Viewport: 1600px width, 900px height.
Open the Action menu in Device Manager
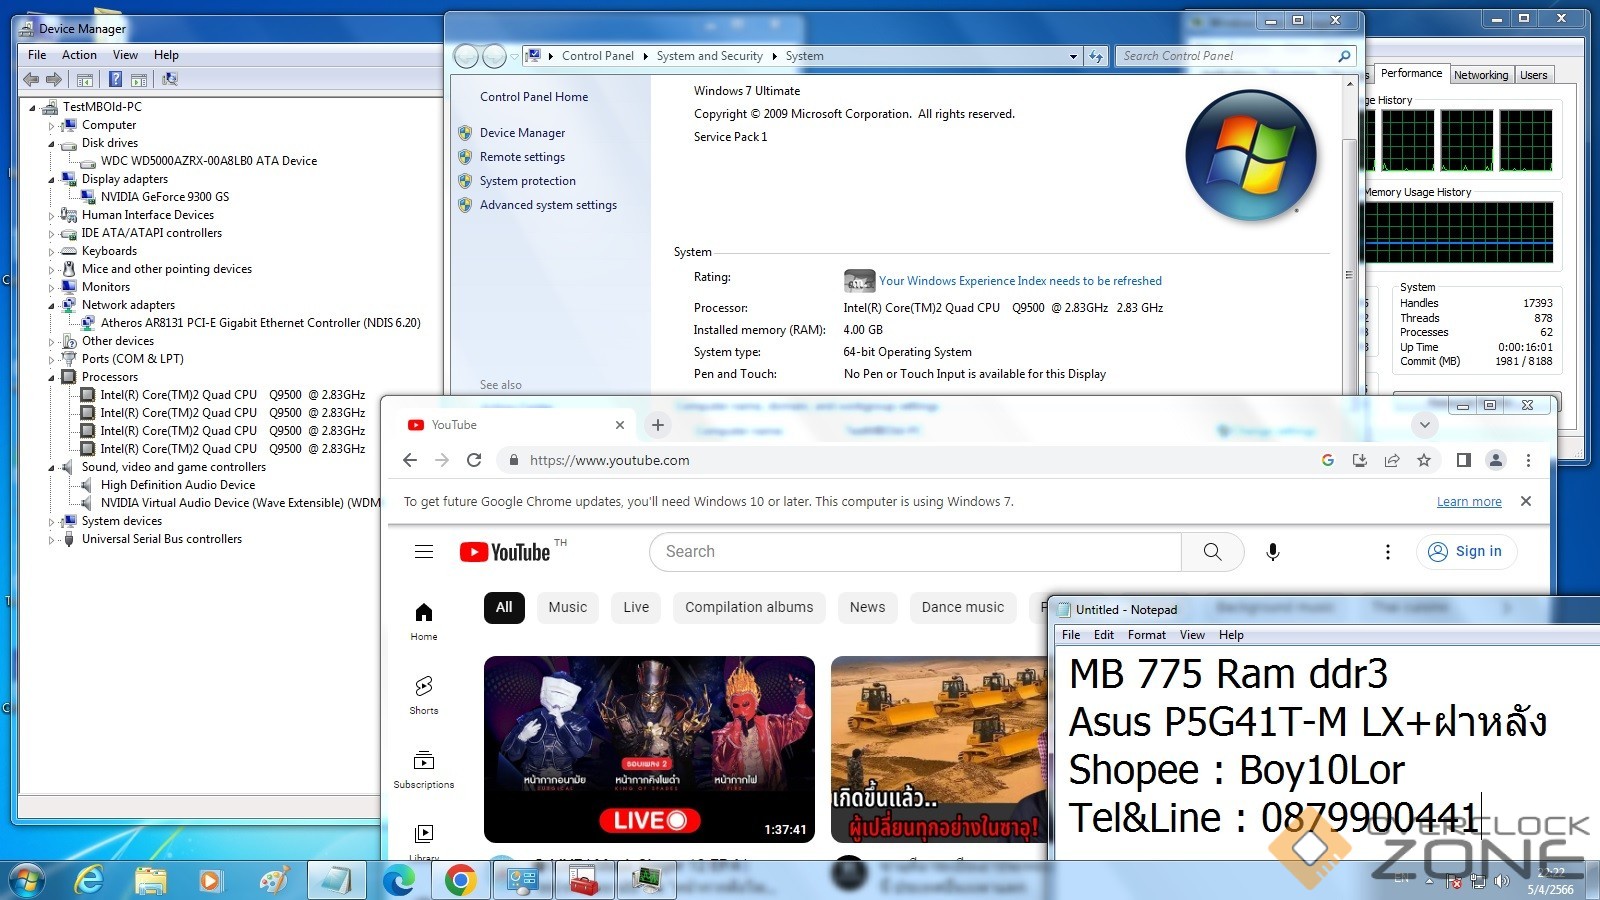(79, 55)
